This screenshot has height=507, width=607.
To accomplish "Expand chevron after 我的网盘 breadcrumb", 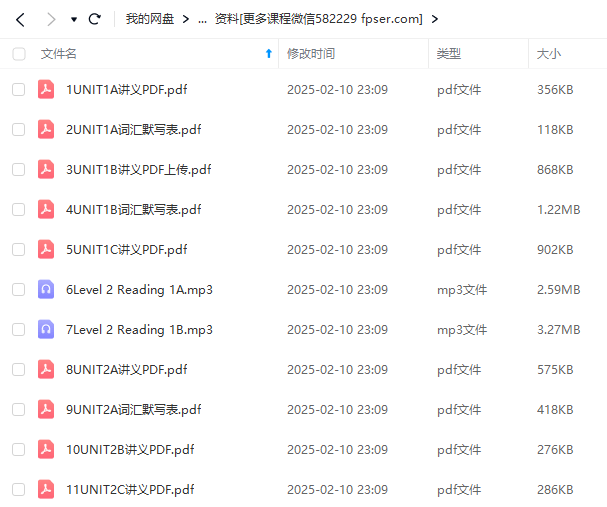I will (x=186, y=19).
